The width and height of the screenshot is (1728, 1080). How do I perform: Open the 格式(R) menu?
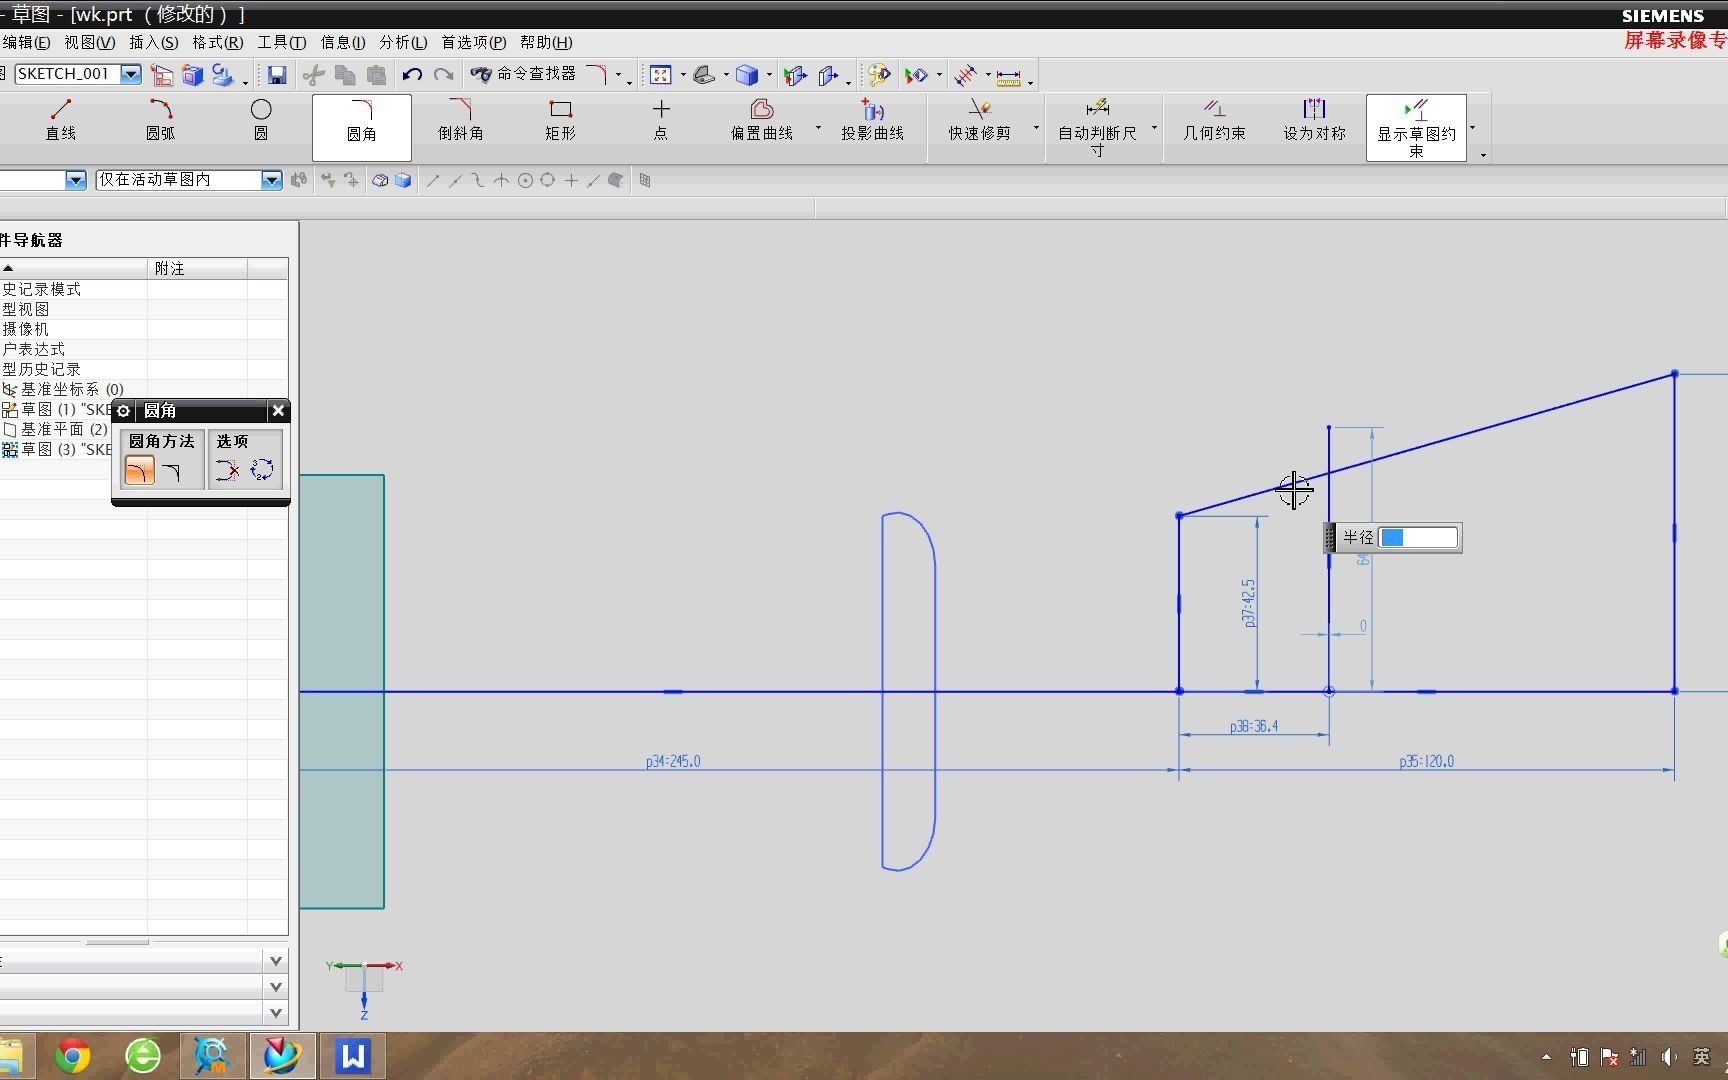point(218,42)
